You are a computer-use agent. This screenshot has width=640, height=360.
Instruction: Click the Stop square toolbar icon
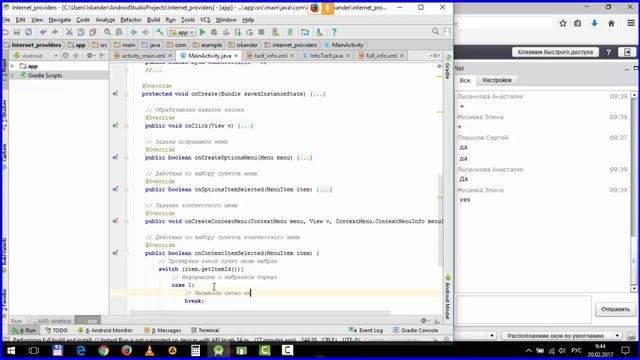pyautogui.click(x=262, y=32)
